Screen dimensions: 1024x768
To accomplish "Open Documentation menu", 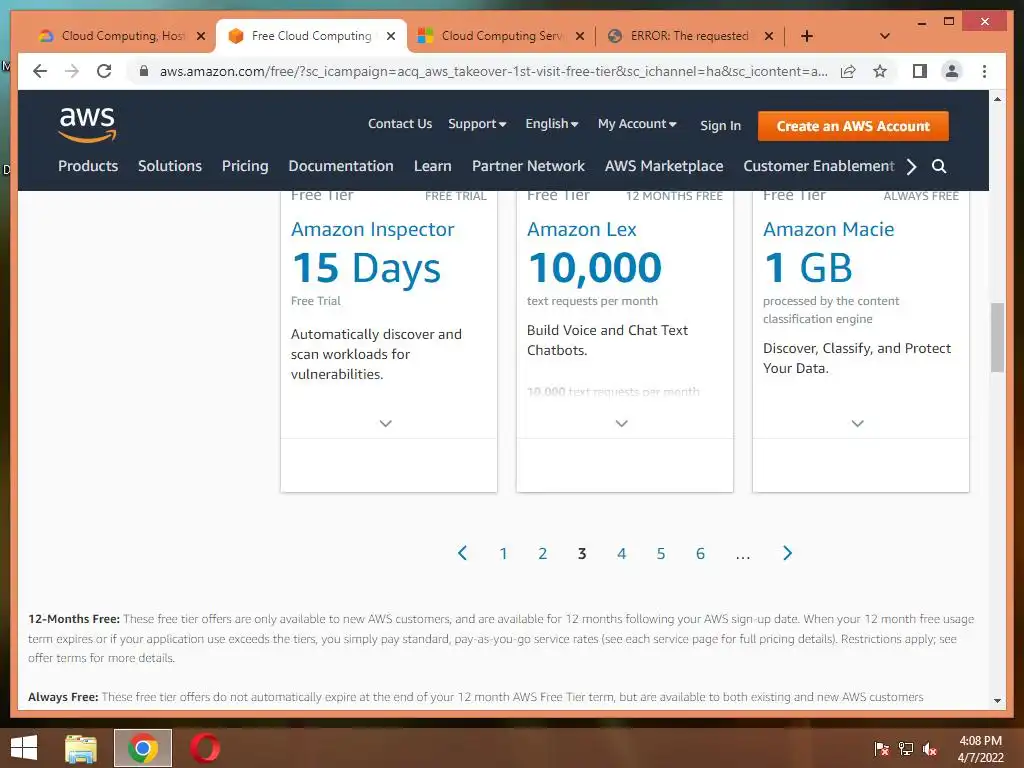I will [x=341, y=166].
